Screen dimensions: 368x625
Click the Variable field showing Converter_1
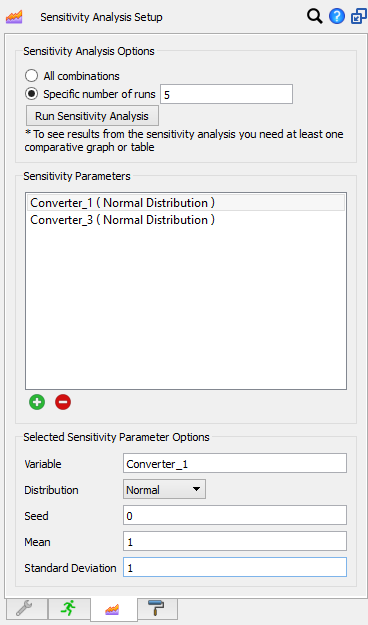(235, 464)
